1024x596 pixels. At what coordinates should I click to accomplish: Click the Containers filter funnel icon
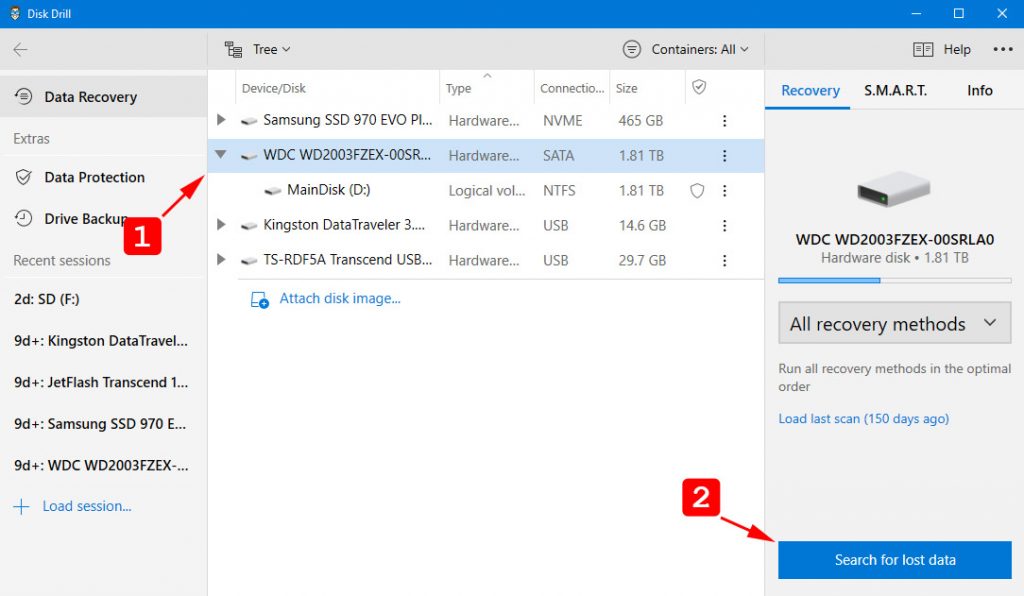630,48
